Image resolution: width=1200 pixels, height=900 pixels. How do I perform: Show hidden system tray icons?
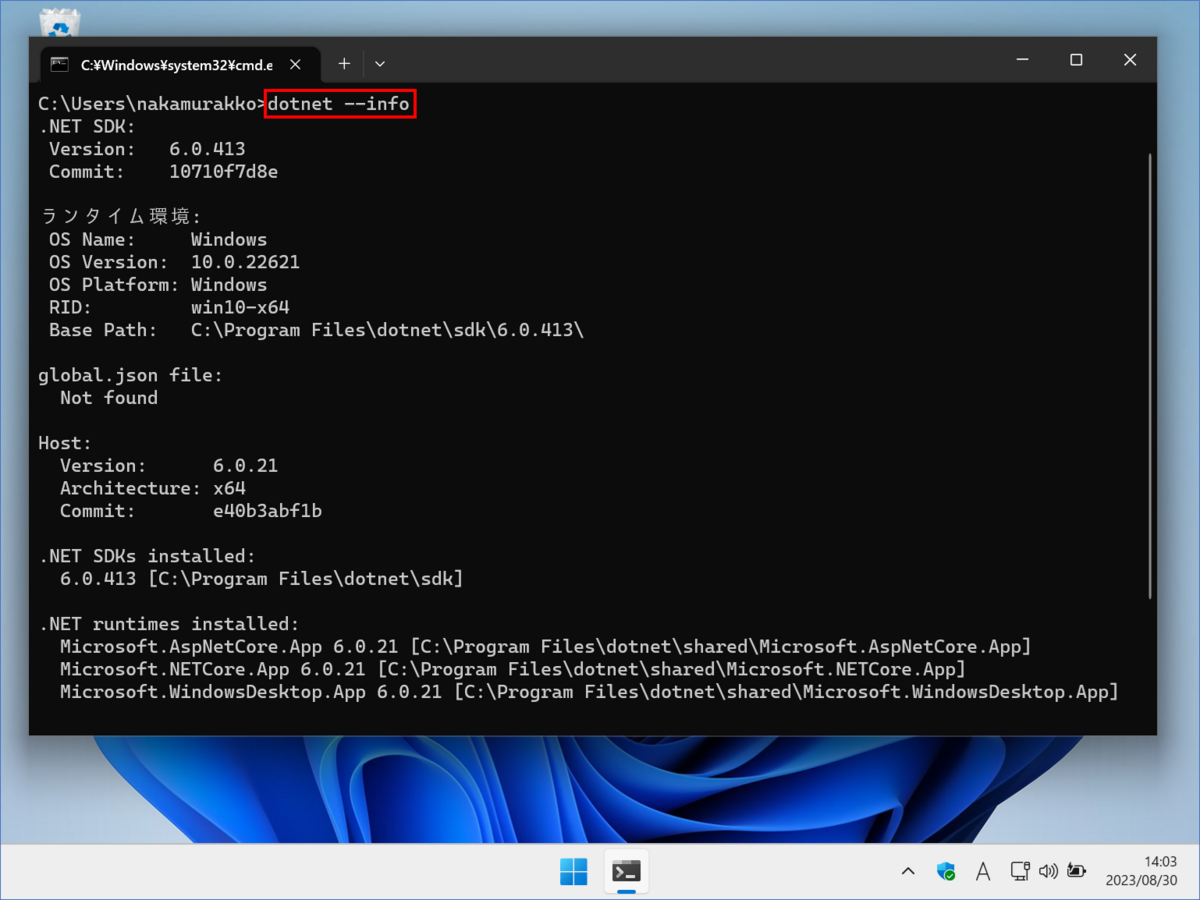(908, 872)
